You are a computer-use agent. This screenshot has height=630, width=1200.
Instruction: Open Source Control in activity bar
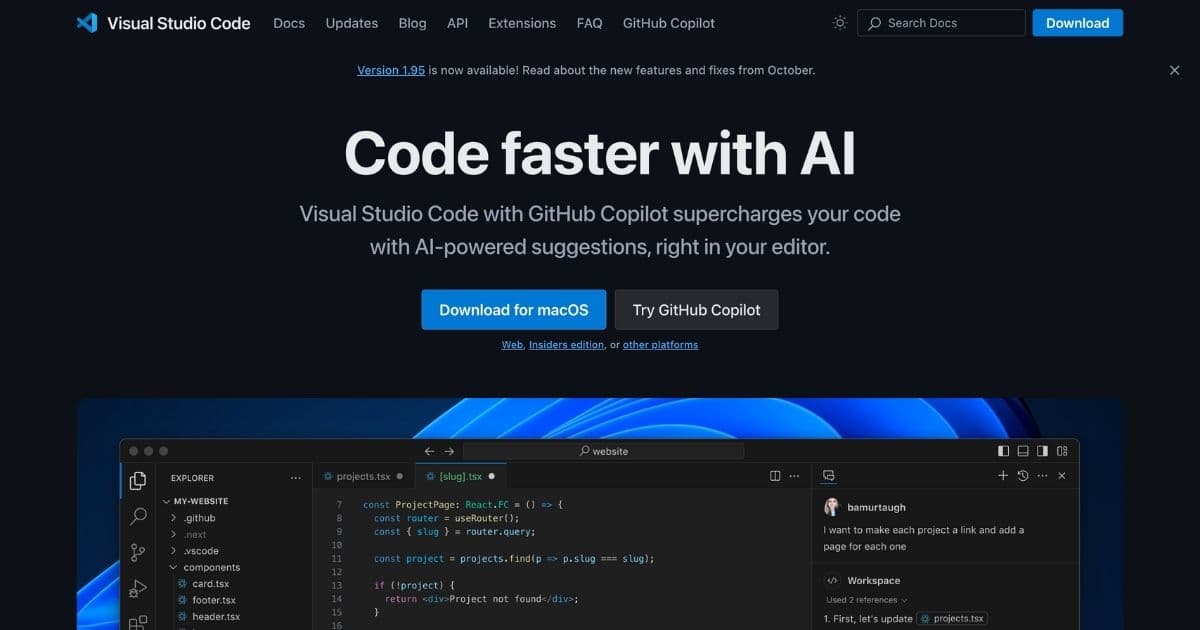[x=138, y=553]
